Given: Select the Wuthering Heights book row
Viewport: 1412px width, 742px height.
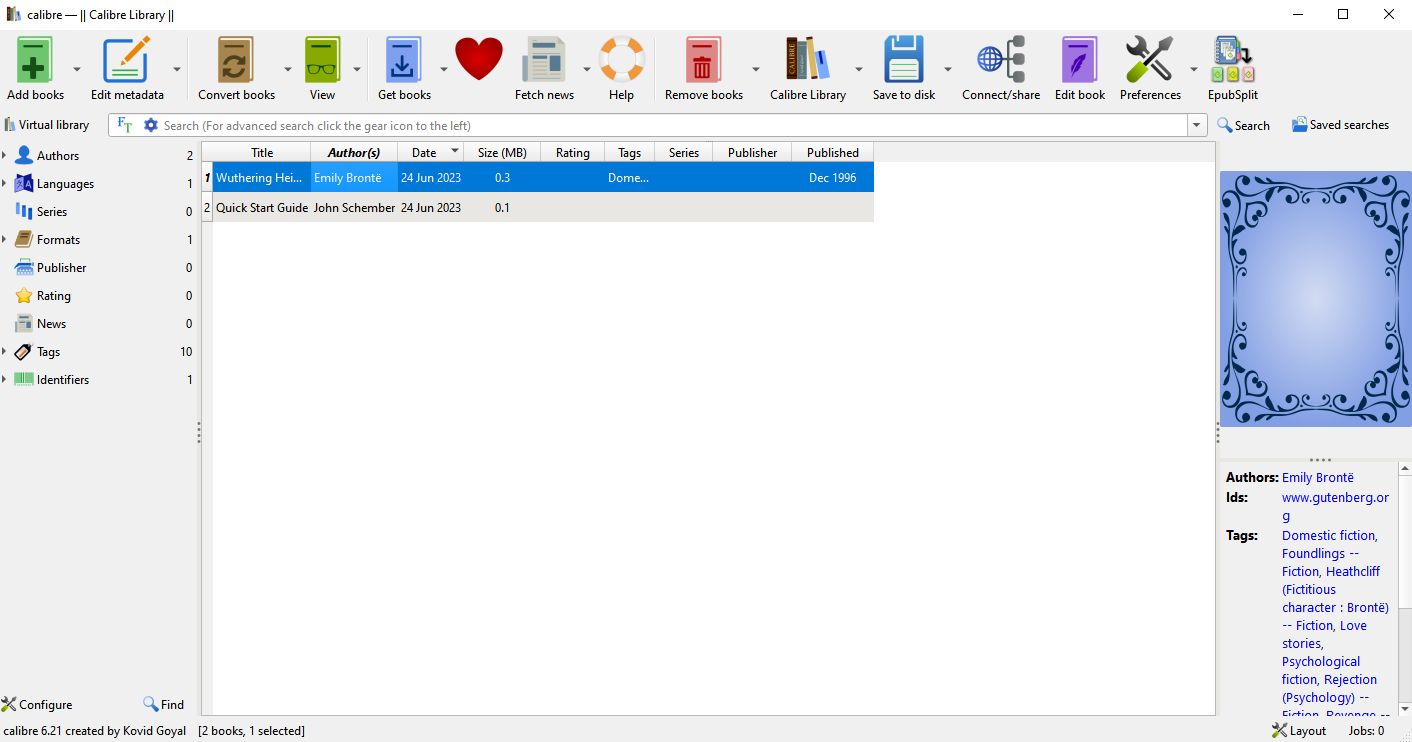Looking at the screenshot, I should [538, 178].
